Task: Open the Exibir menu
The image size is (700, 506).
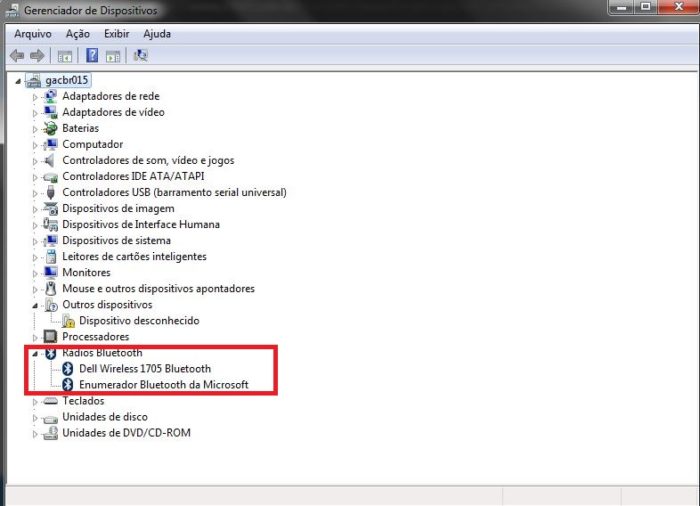Action: pos(117,34)
